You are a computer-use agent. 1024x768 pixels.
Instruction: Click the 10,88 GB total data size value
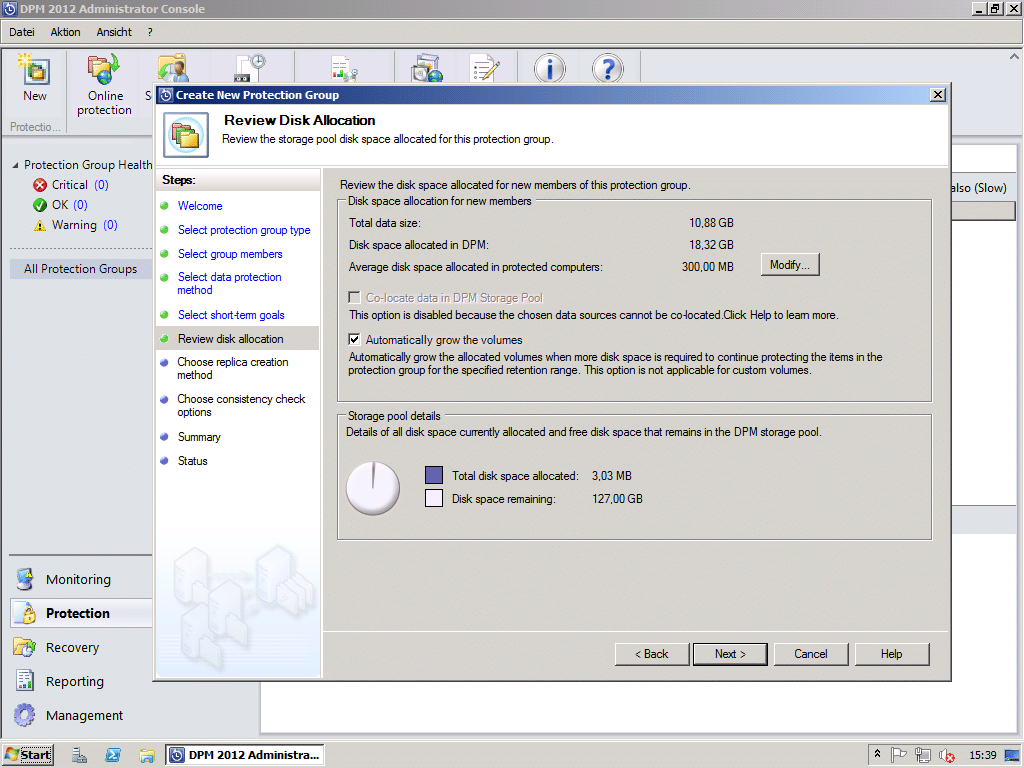point(711,223)
